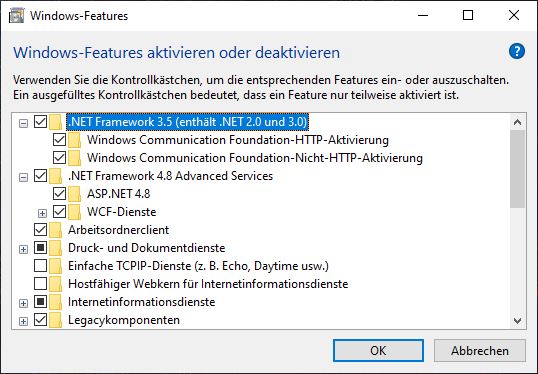Select Windows Communication Foundation-Nicht-HTTP-Aktivierung entry

point(255,158)
